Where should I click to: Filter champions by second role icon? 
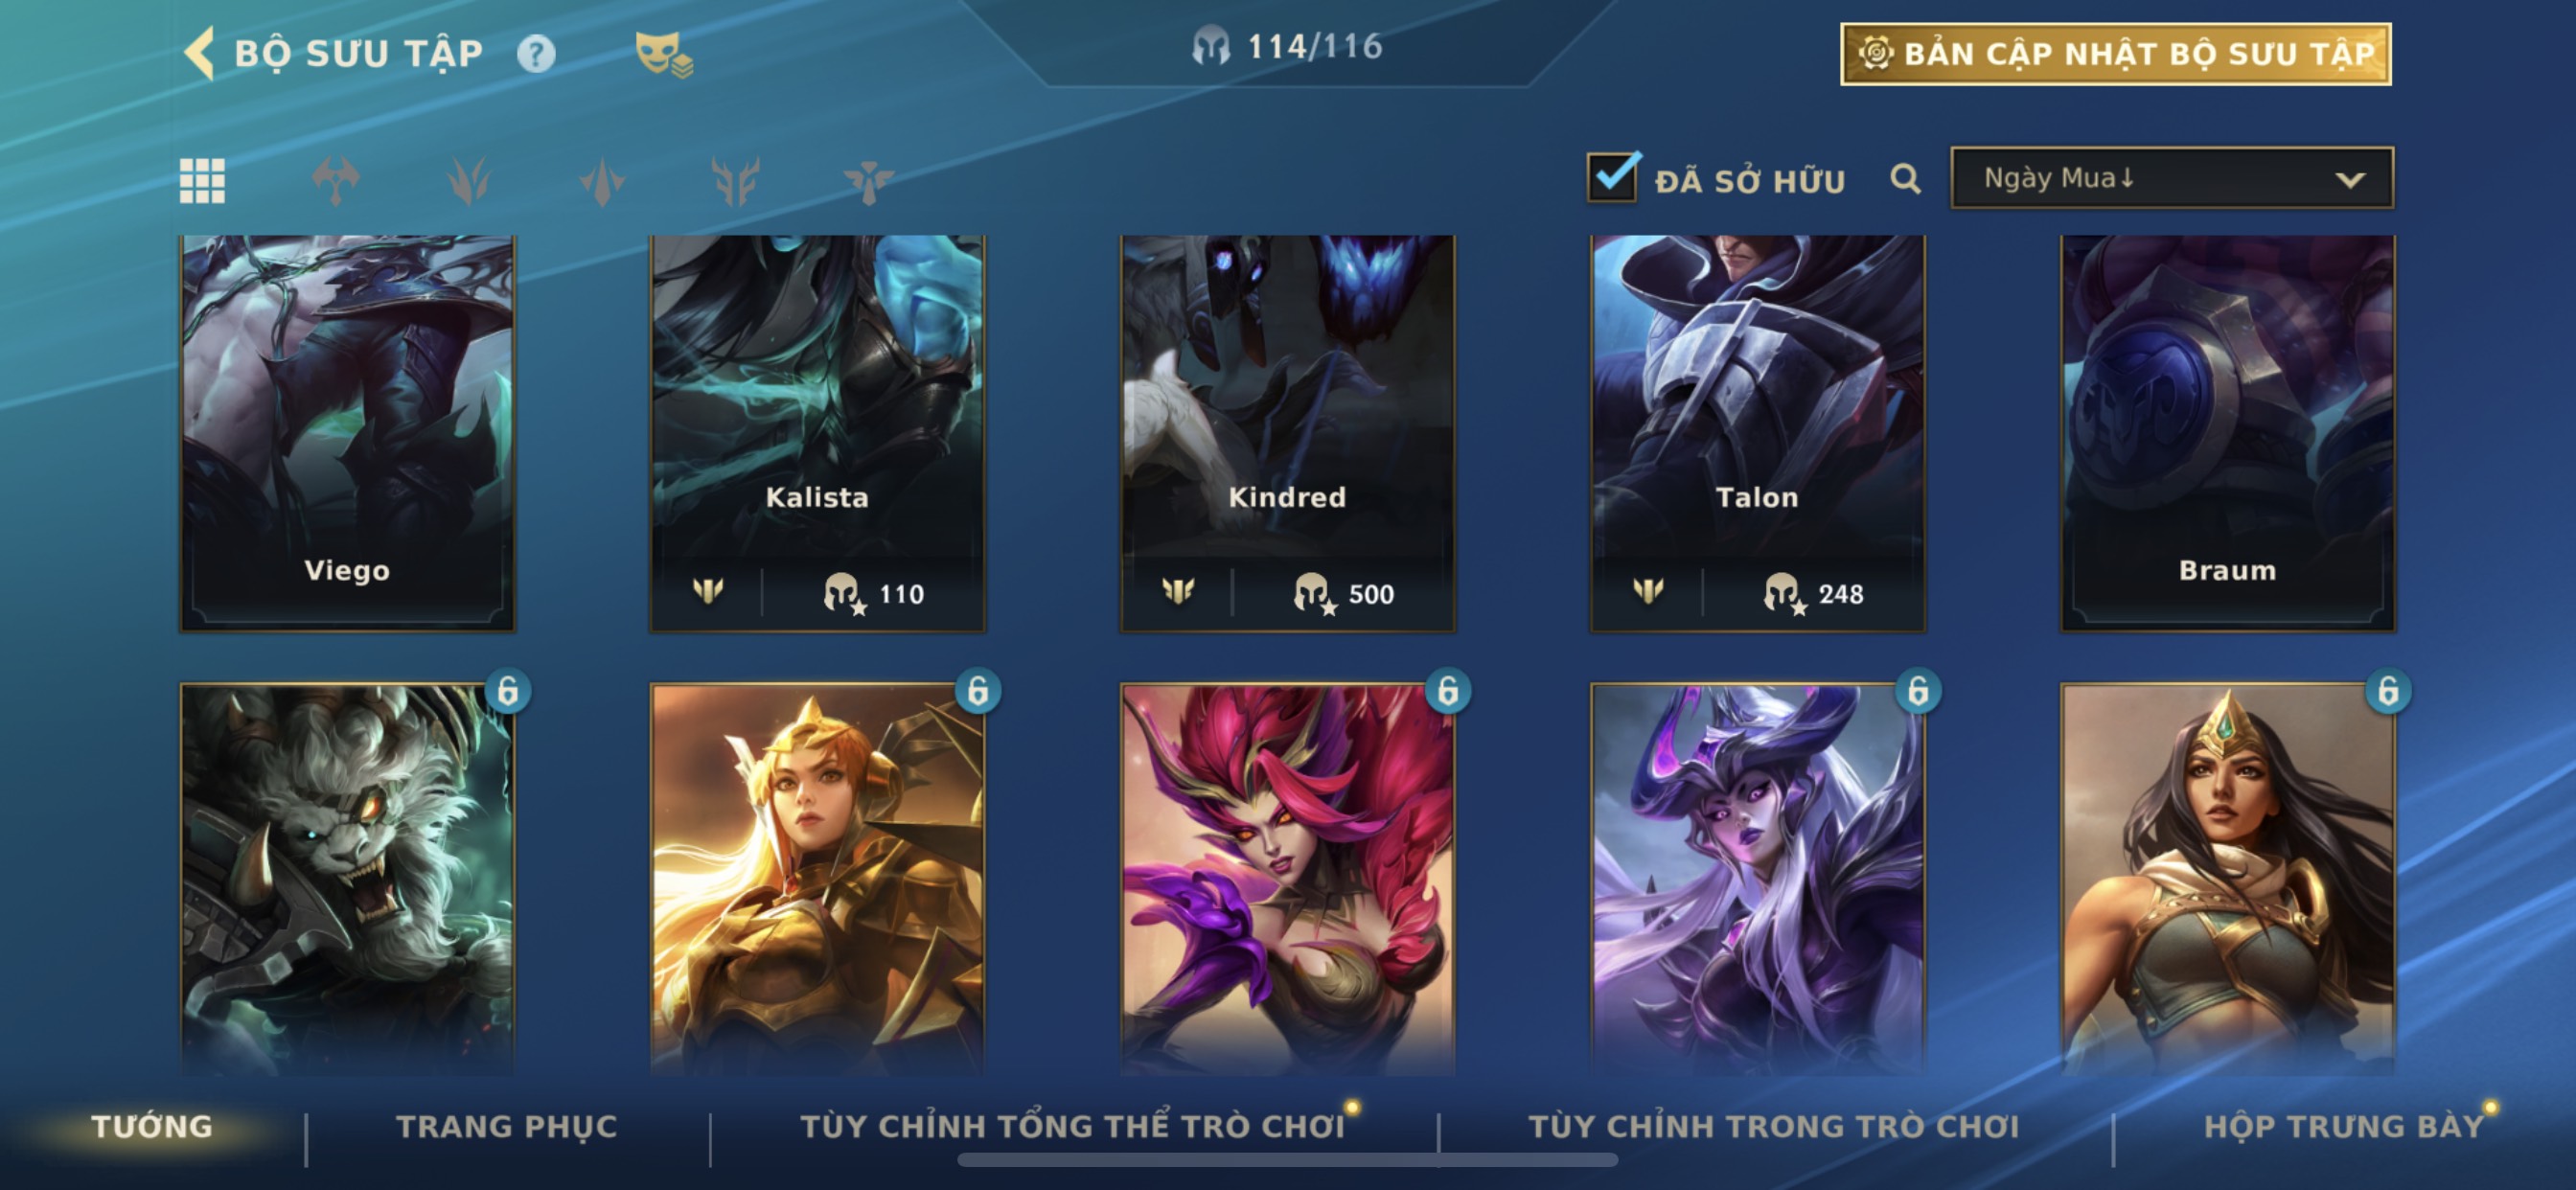click(x=469, y=181)
